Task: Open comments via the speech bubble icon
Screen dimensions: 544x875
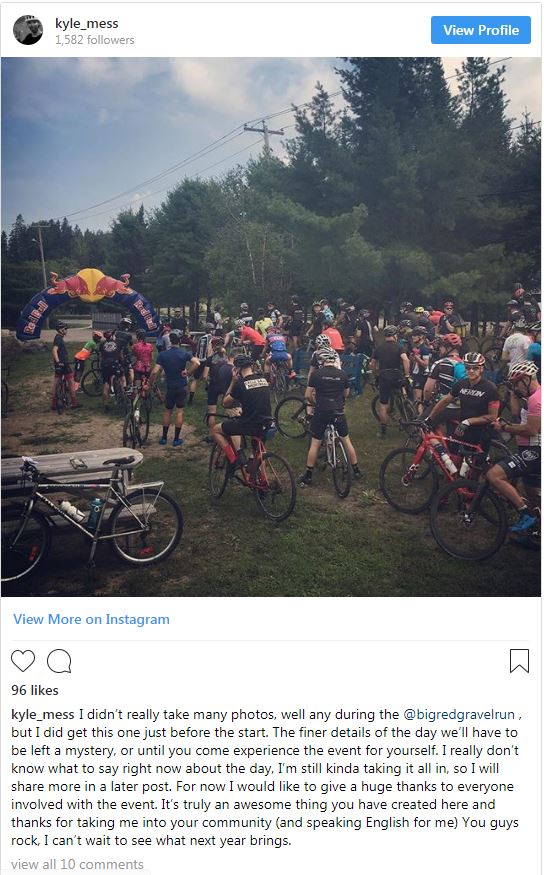Action: 59,661
